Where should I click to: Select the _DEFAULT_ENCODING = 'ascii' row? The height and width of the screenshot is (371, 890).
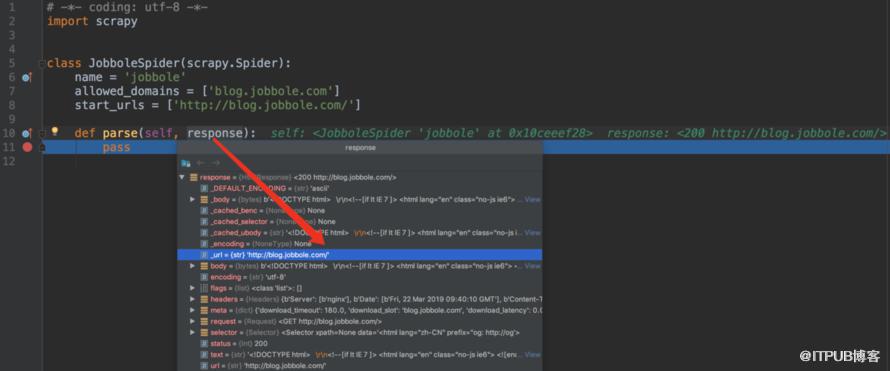click(x=360, y=188)
